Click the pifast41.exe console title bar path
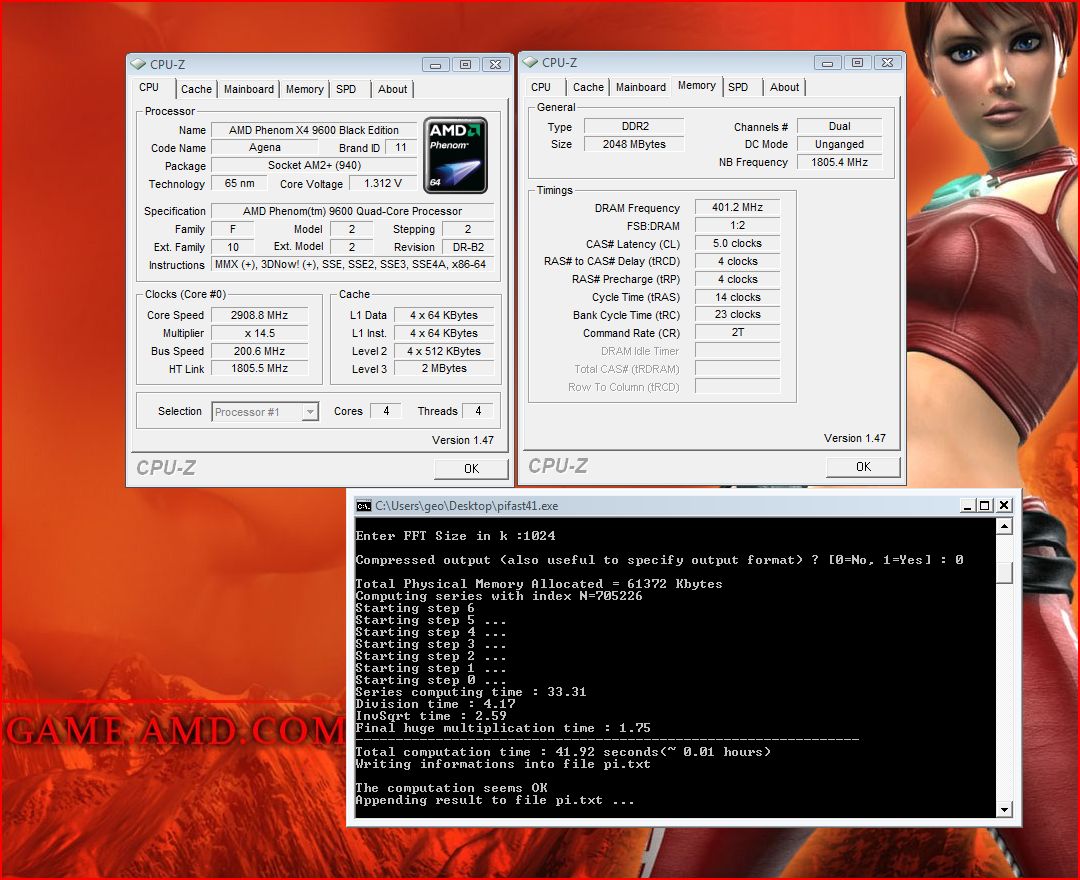This screenshot has width=1080, height=880. 466,506
